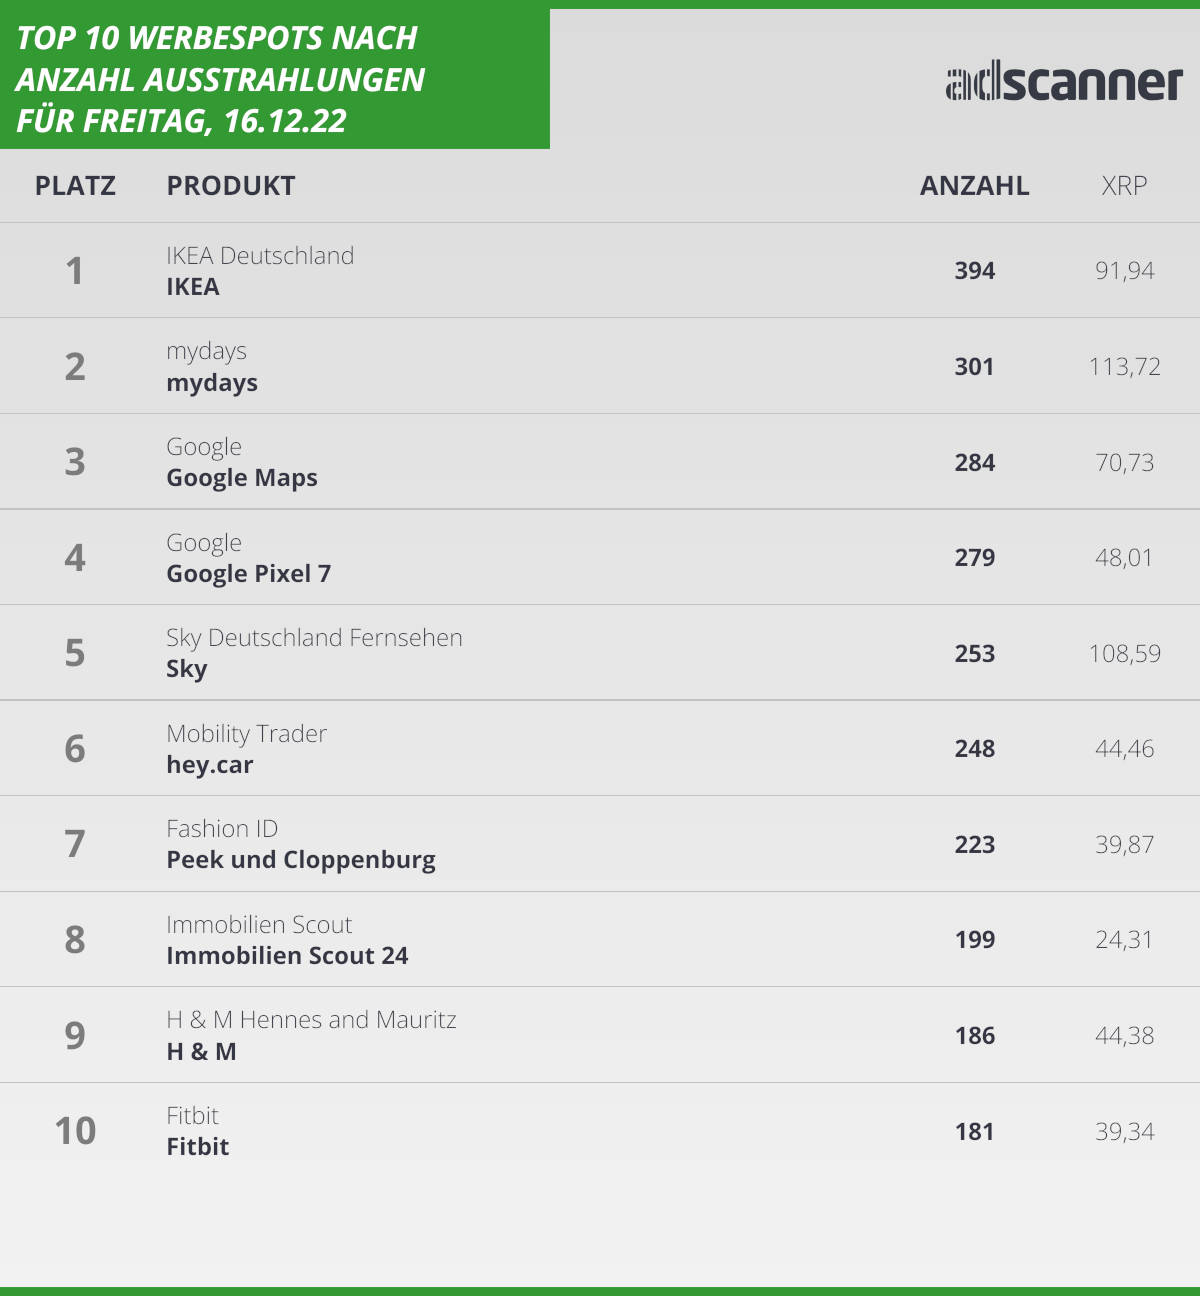The height and width of the screenshot is (1296, 1200).
Task: Select Peek und Cloppenburg entry
Action: [301, 860]
